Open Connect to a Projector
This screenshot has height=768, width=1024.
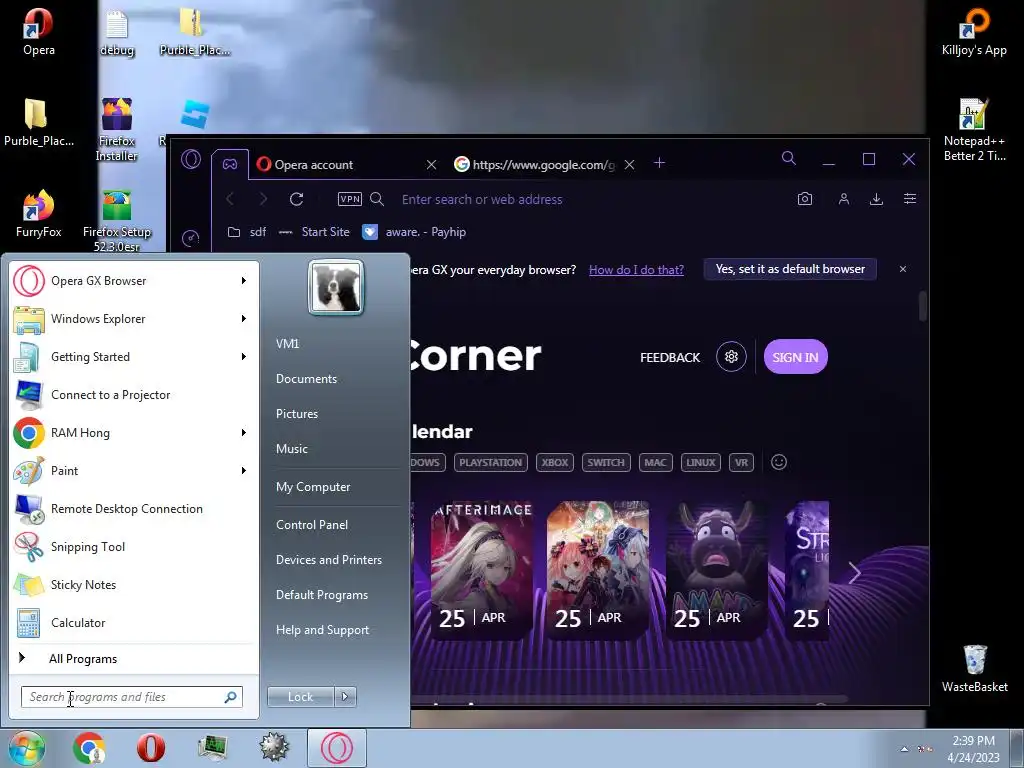133,395
